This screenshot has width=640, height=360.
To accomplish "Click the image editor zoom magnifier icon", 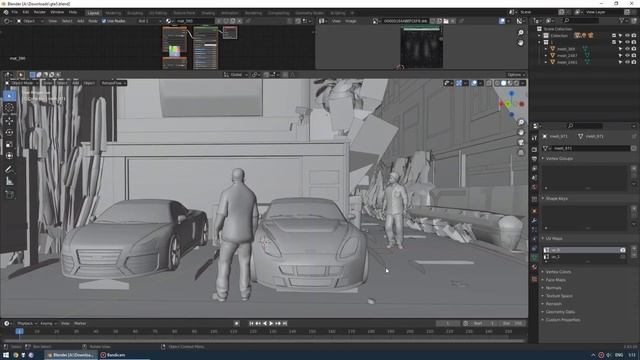I will 521,32.
